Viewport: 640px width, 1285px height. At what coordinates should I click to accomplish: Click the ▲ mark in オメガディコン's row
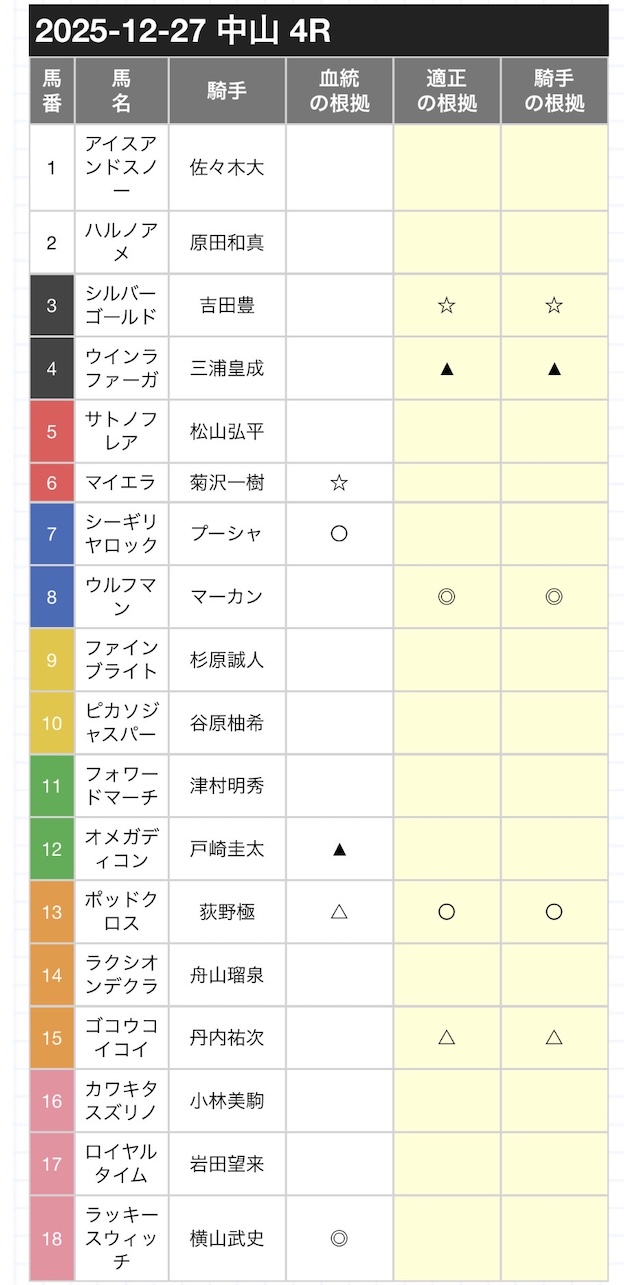pos(339,849)
